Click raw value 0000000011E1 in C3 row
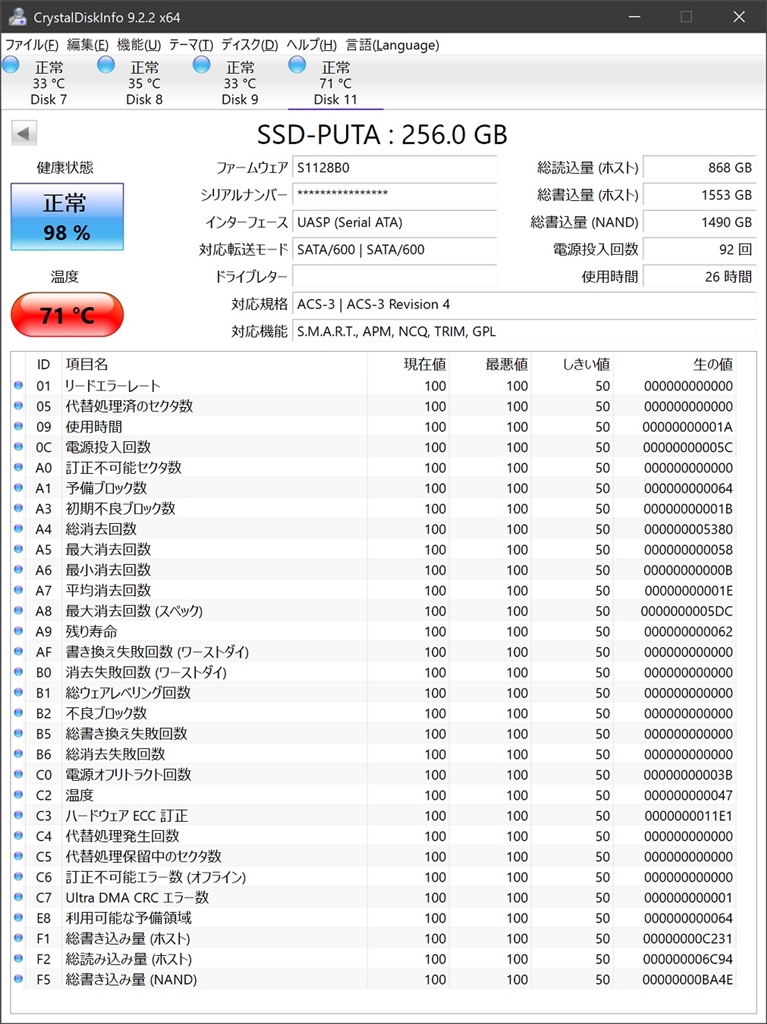Screen dimensions: 767x1024 (x=689, y=816)
